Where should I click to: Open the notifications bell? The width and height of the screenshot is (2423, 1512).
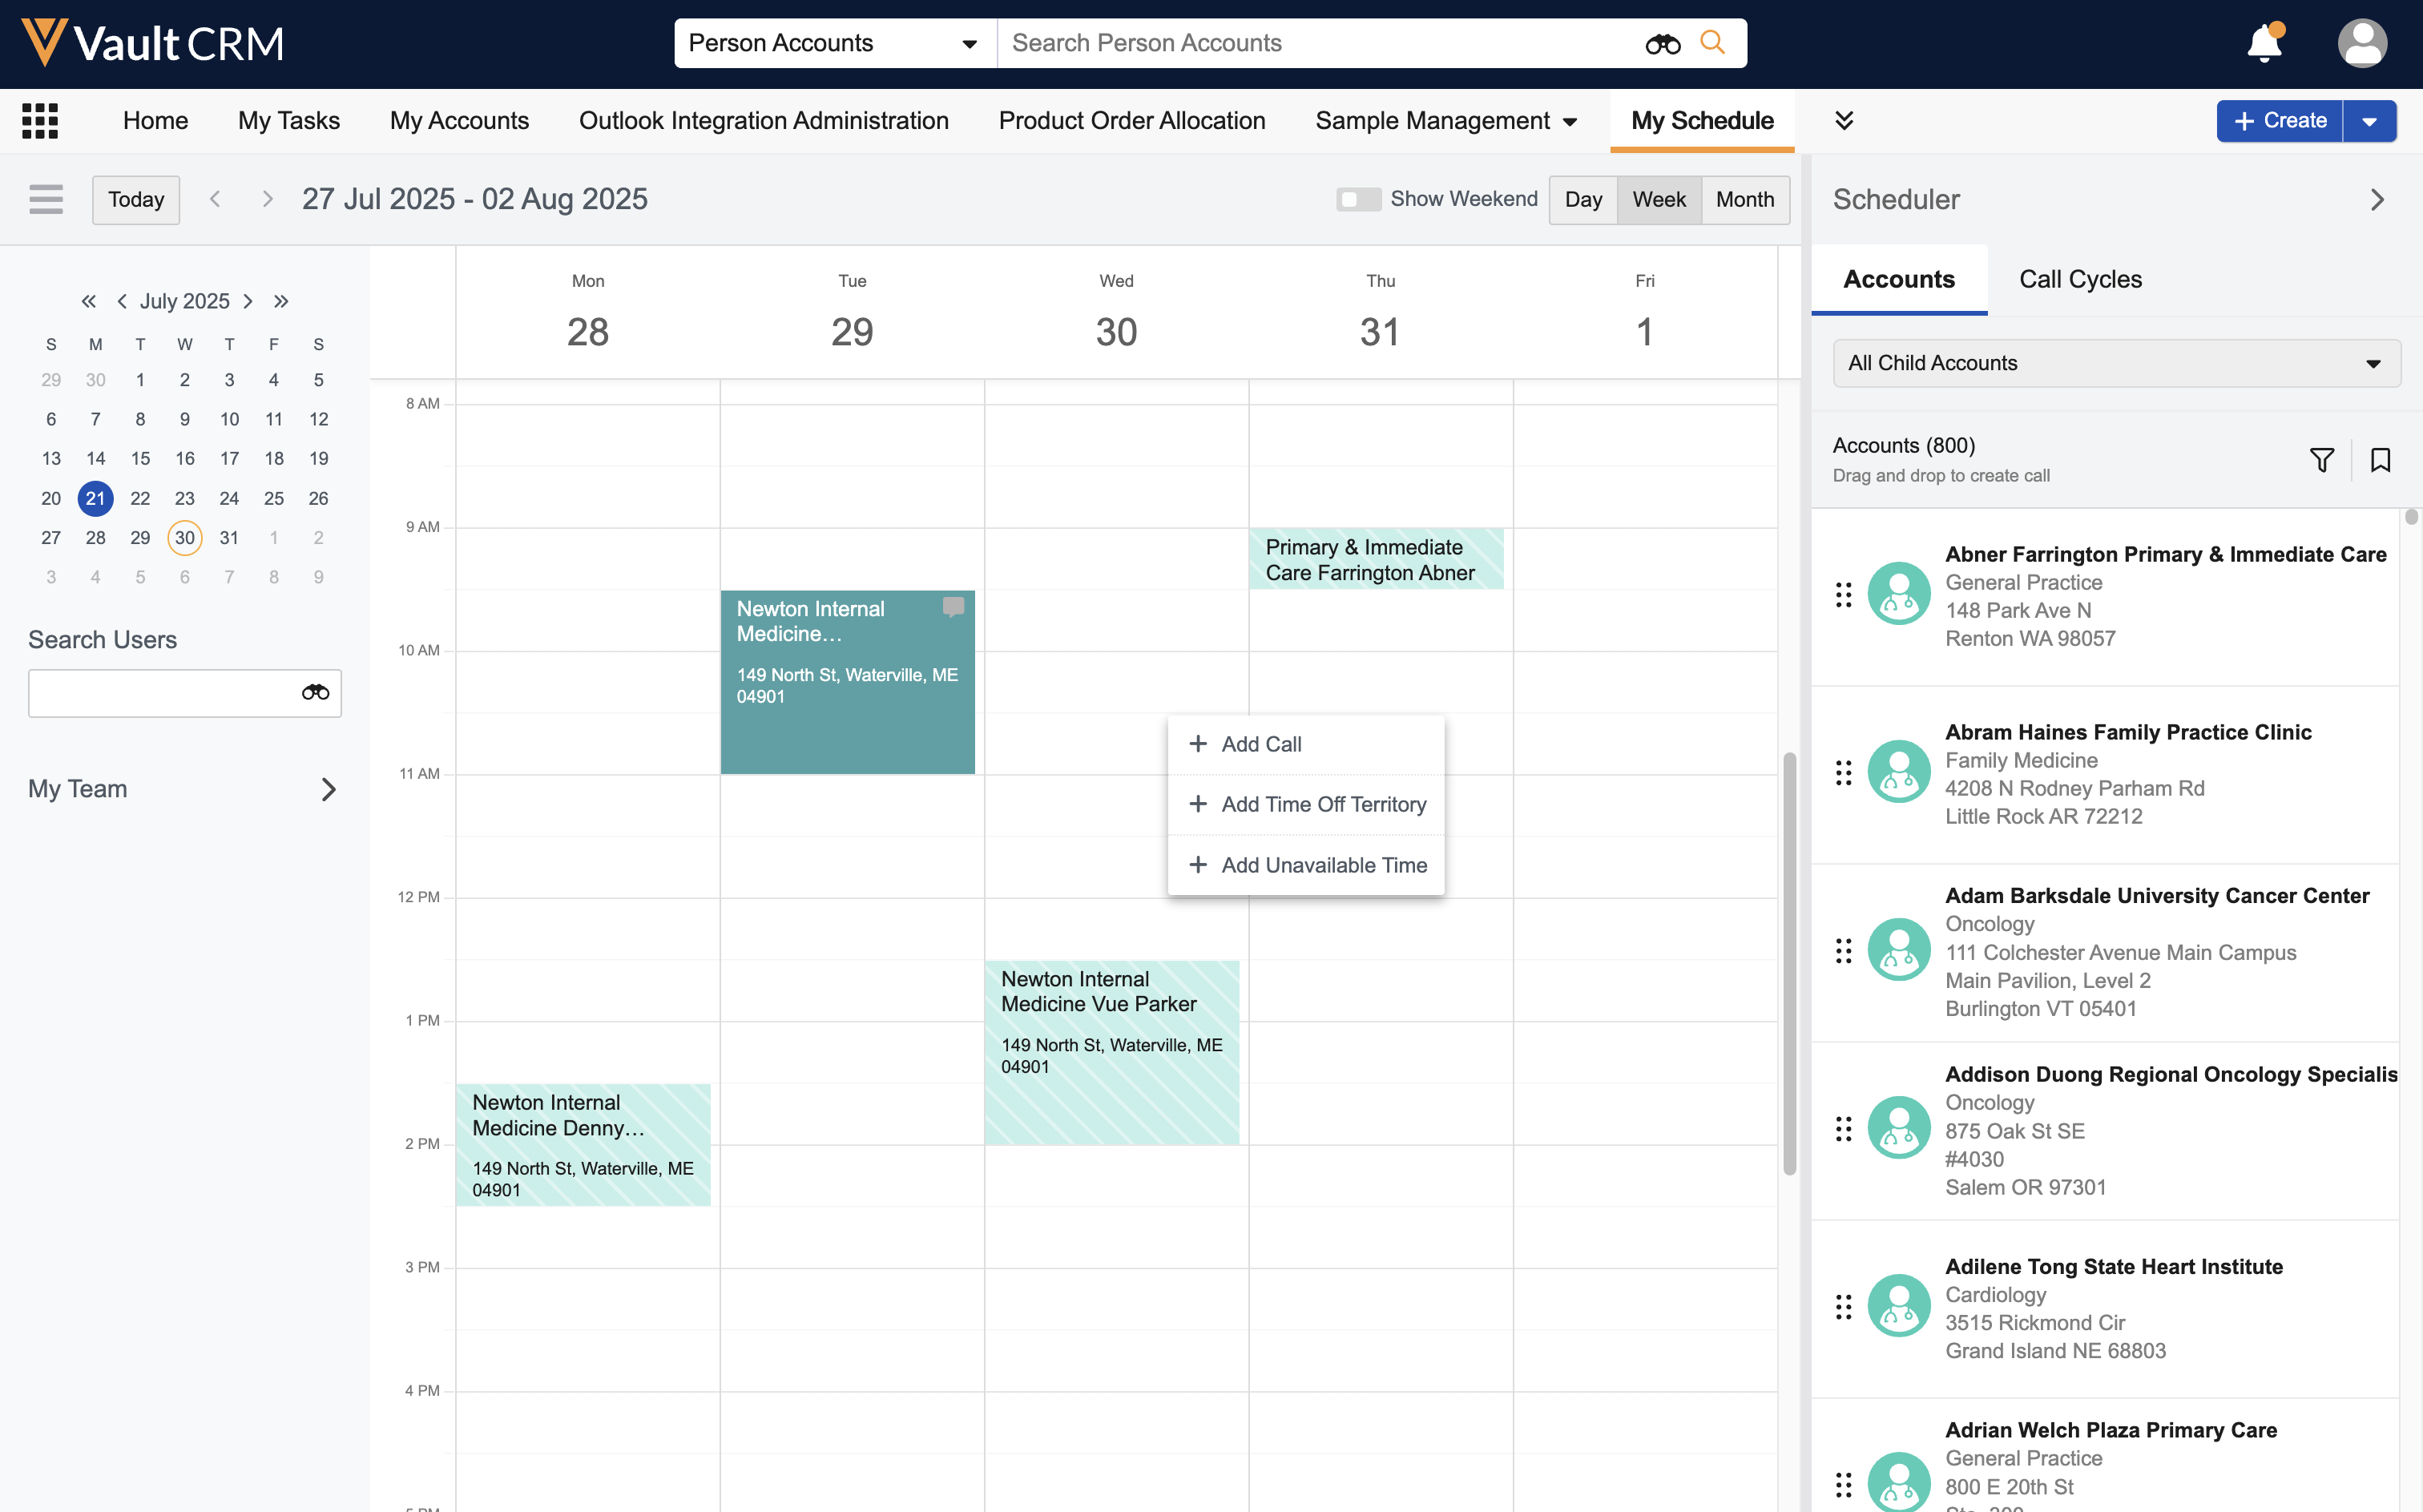tap(2263, 43)
